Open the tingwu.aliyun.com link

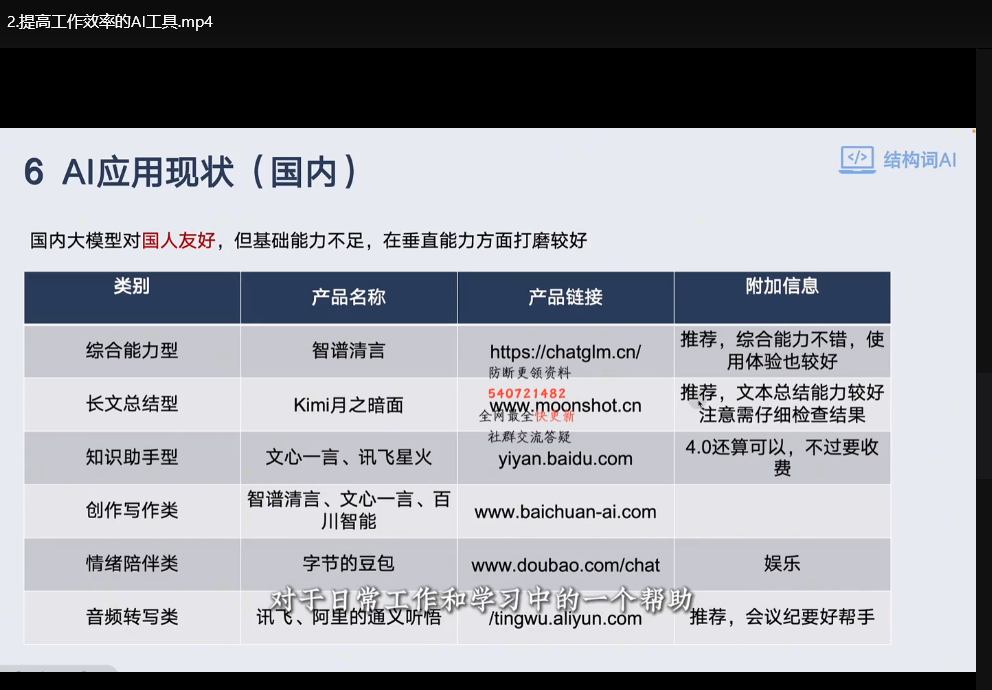click(x=566, y=618)
